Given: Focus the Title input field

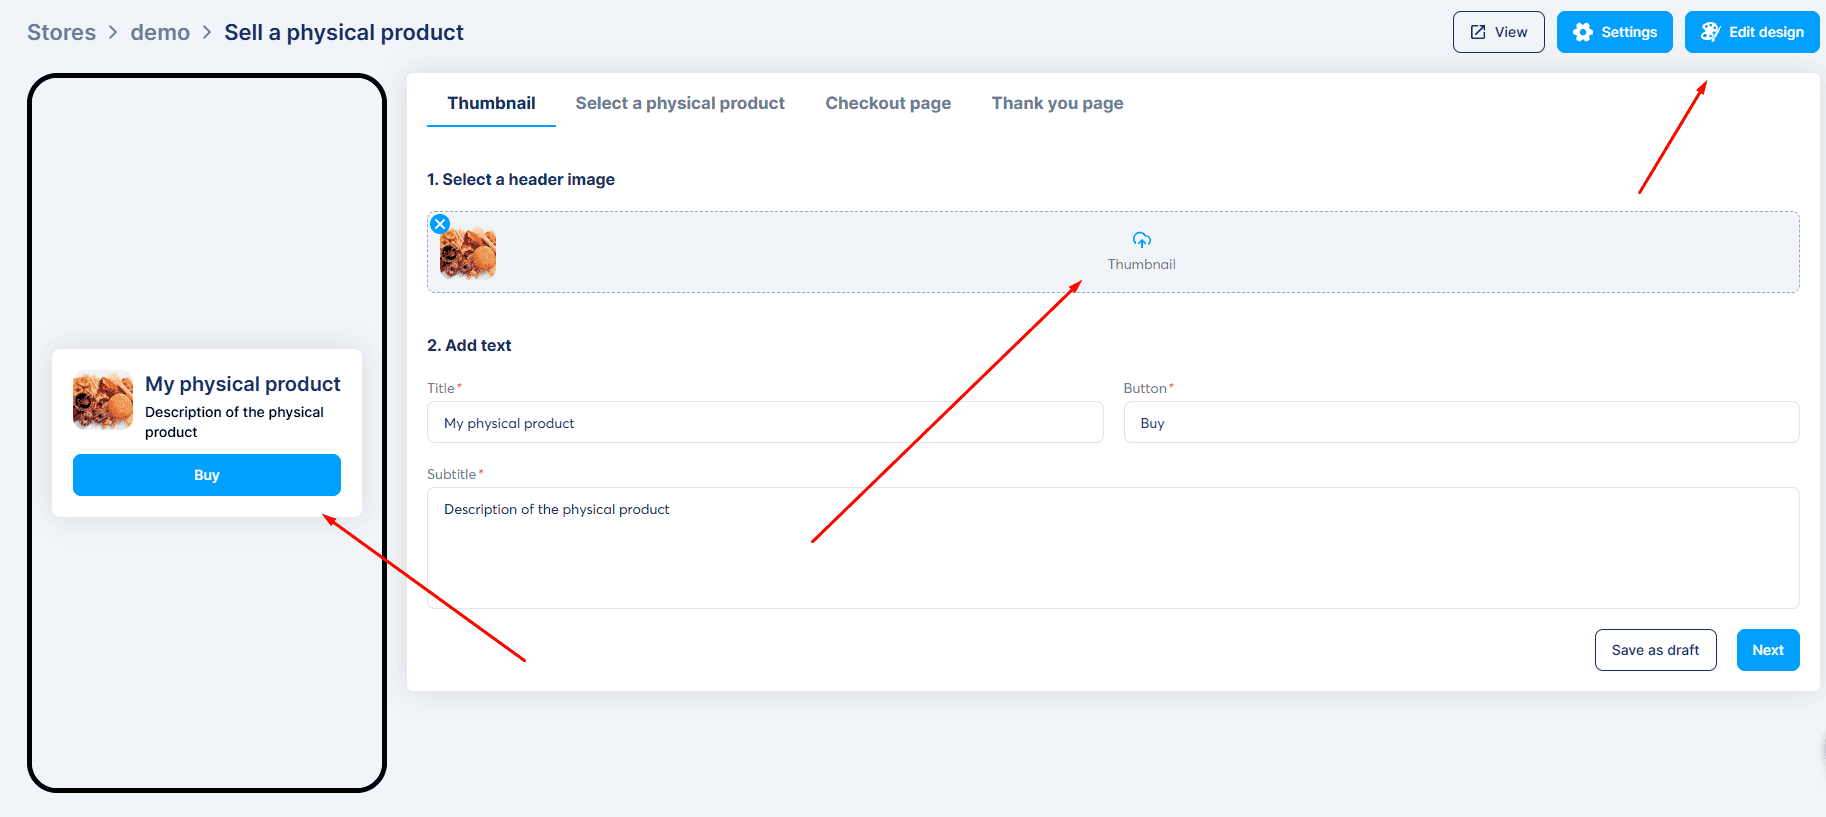Looking at the screenshot, I should point(765,423).
